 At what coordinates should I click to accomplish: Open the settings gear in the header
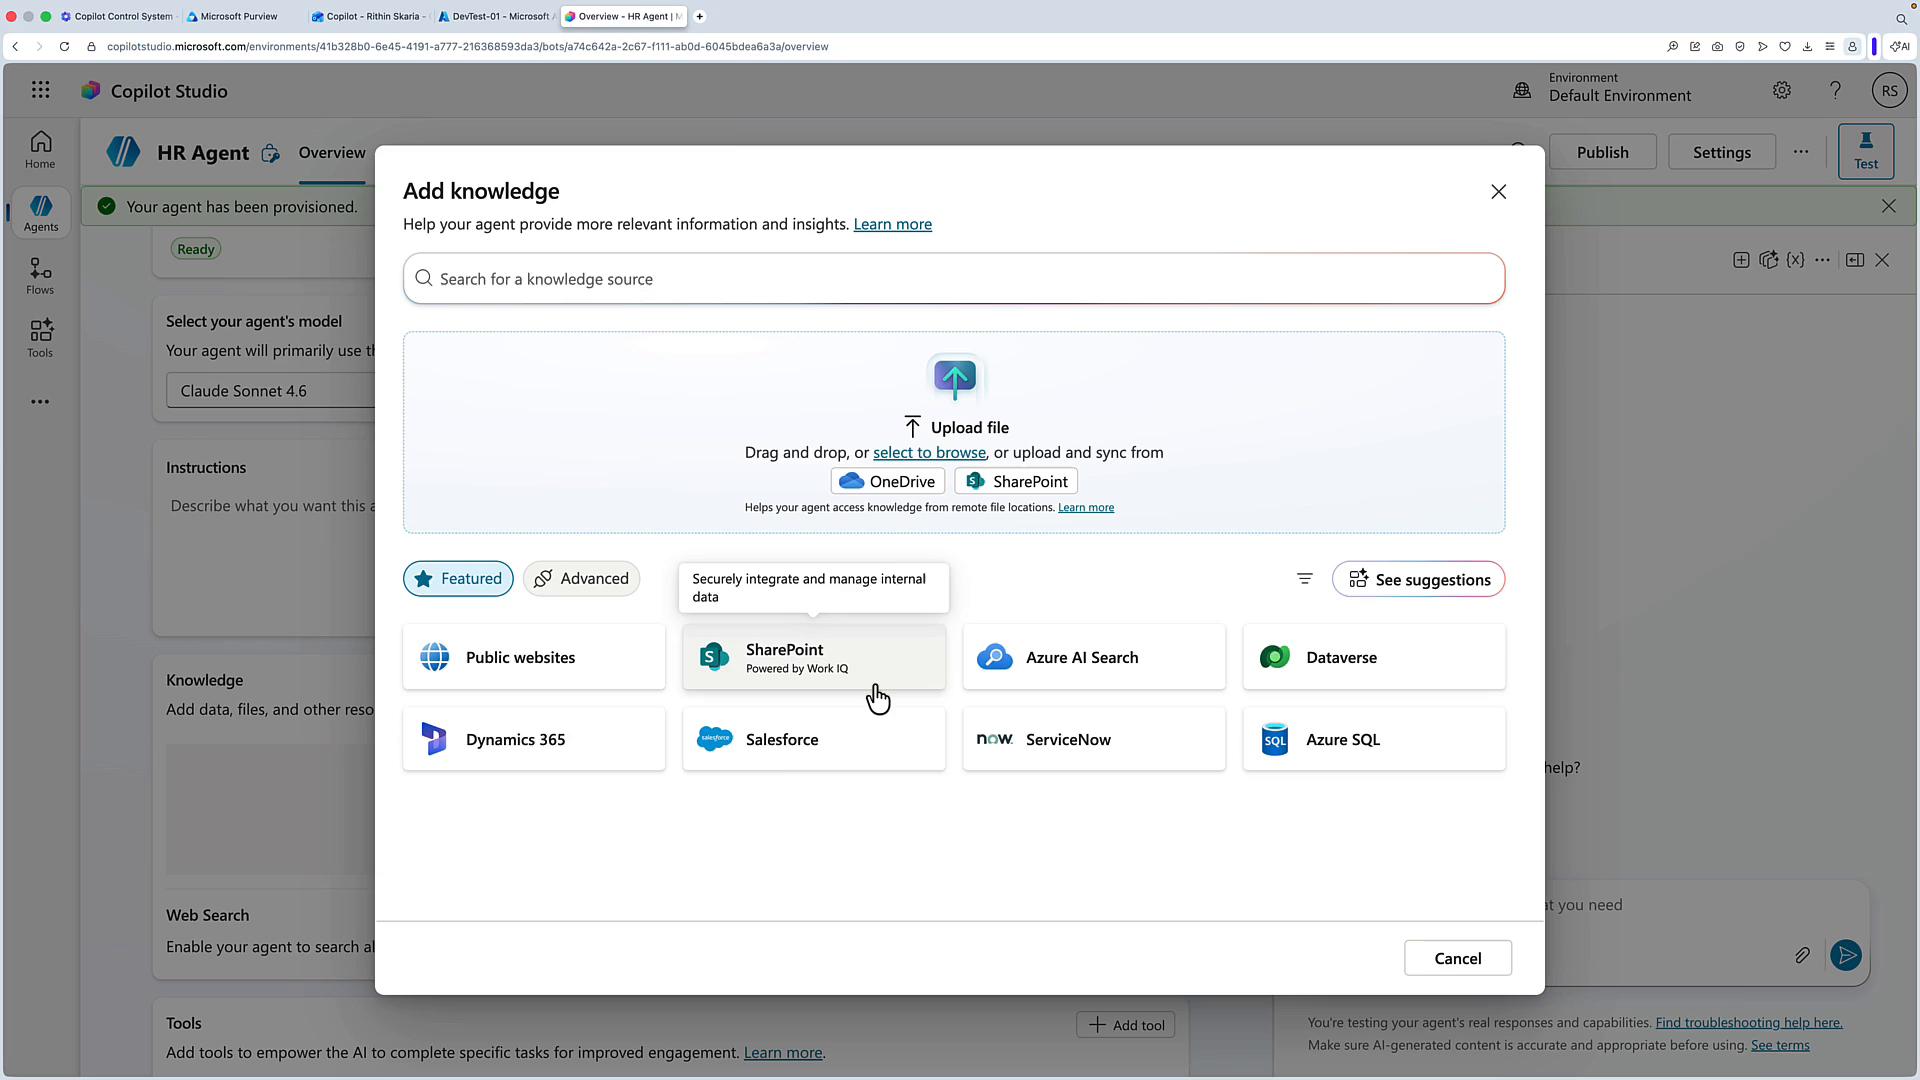1782,90
